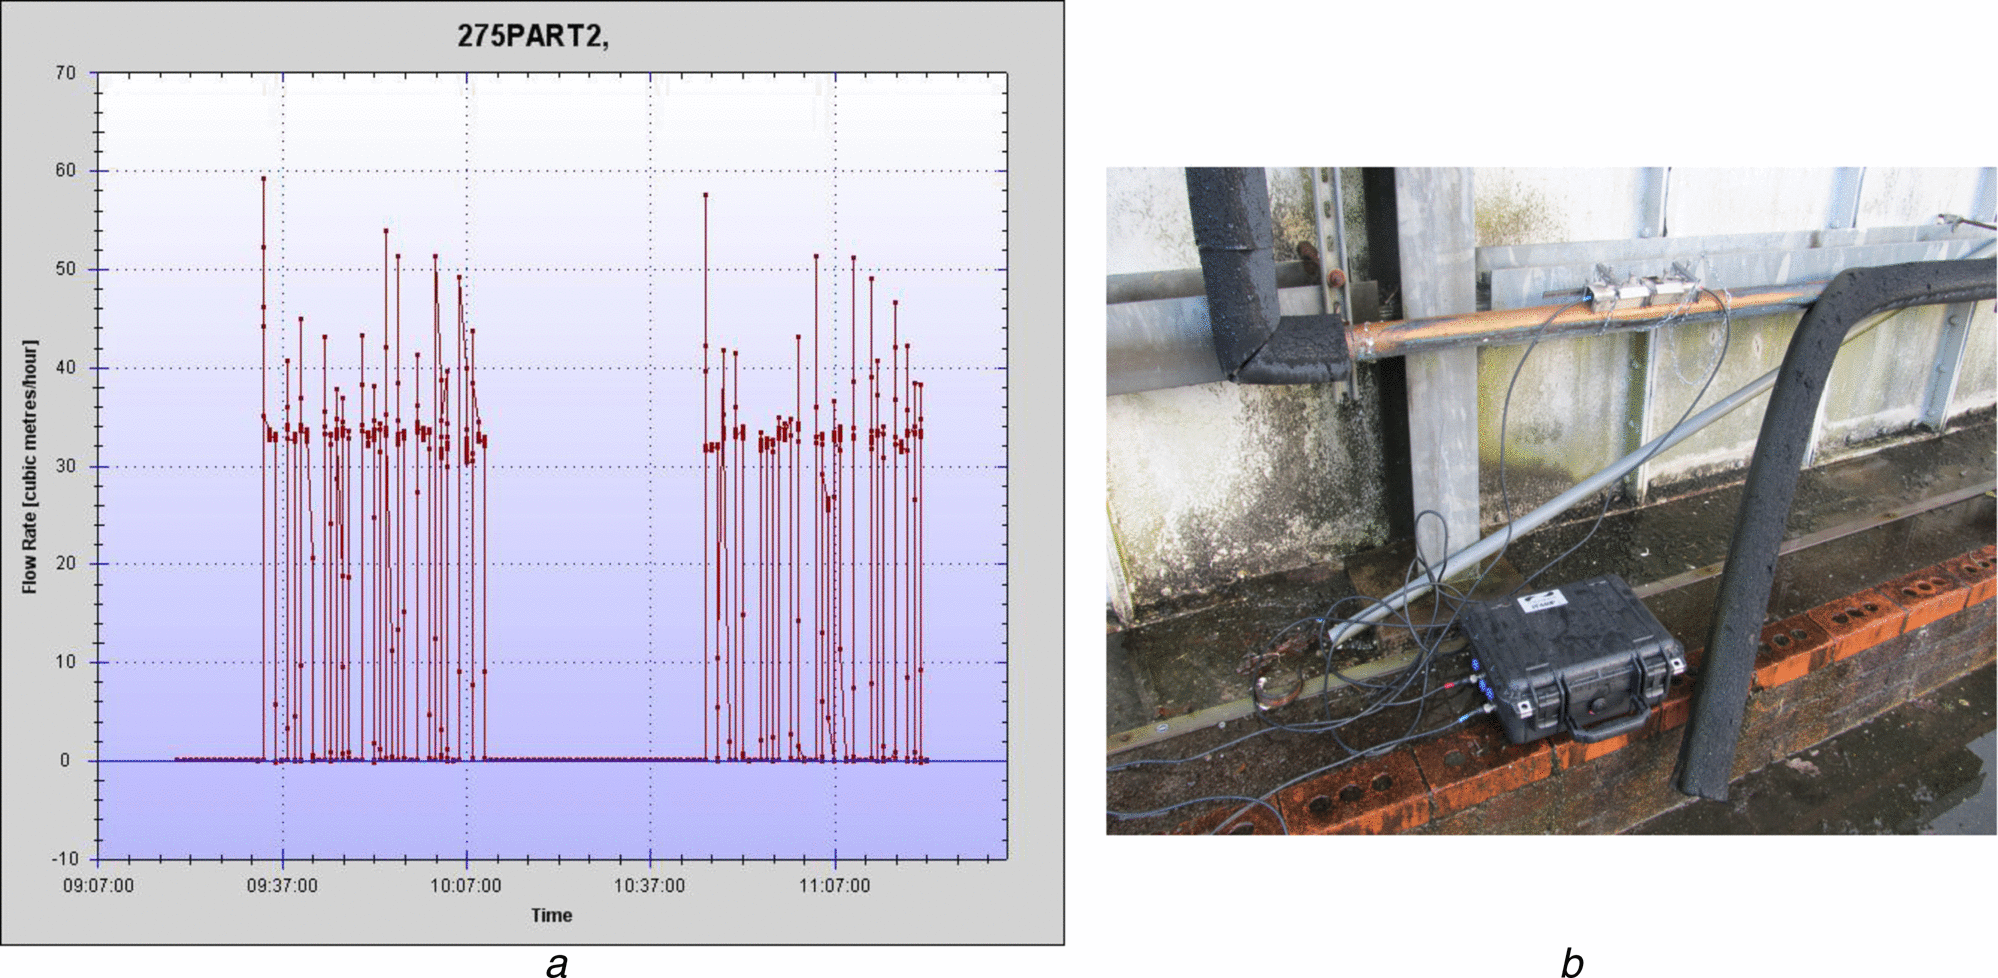1998x978 pixels.
Task: Click the 10 value on the y-axis
Action: [65, 662]
